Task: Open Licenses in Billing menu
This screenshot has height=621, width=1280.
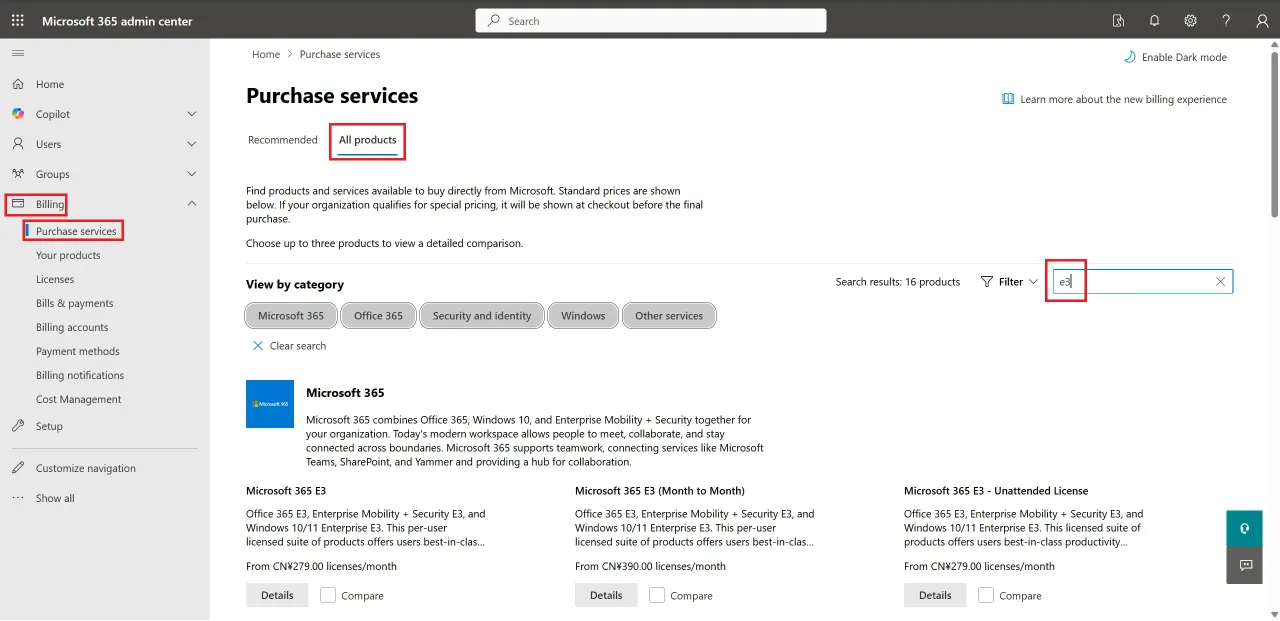Action: pyautogui.click(x=55, y=279)
